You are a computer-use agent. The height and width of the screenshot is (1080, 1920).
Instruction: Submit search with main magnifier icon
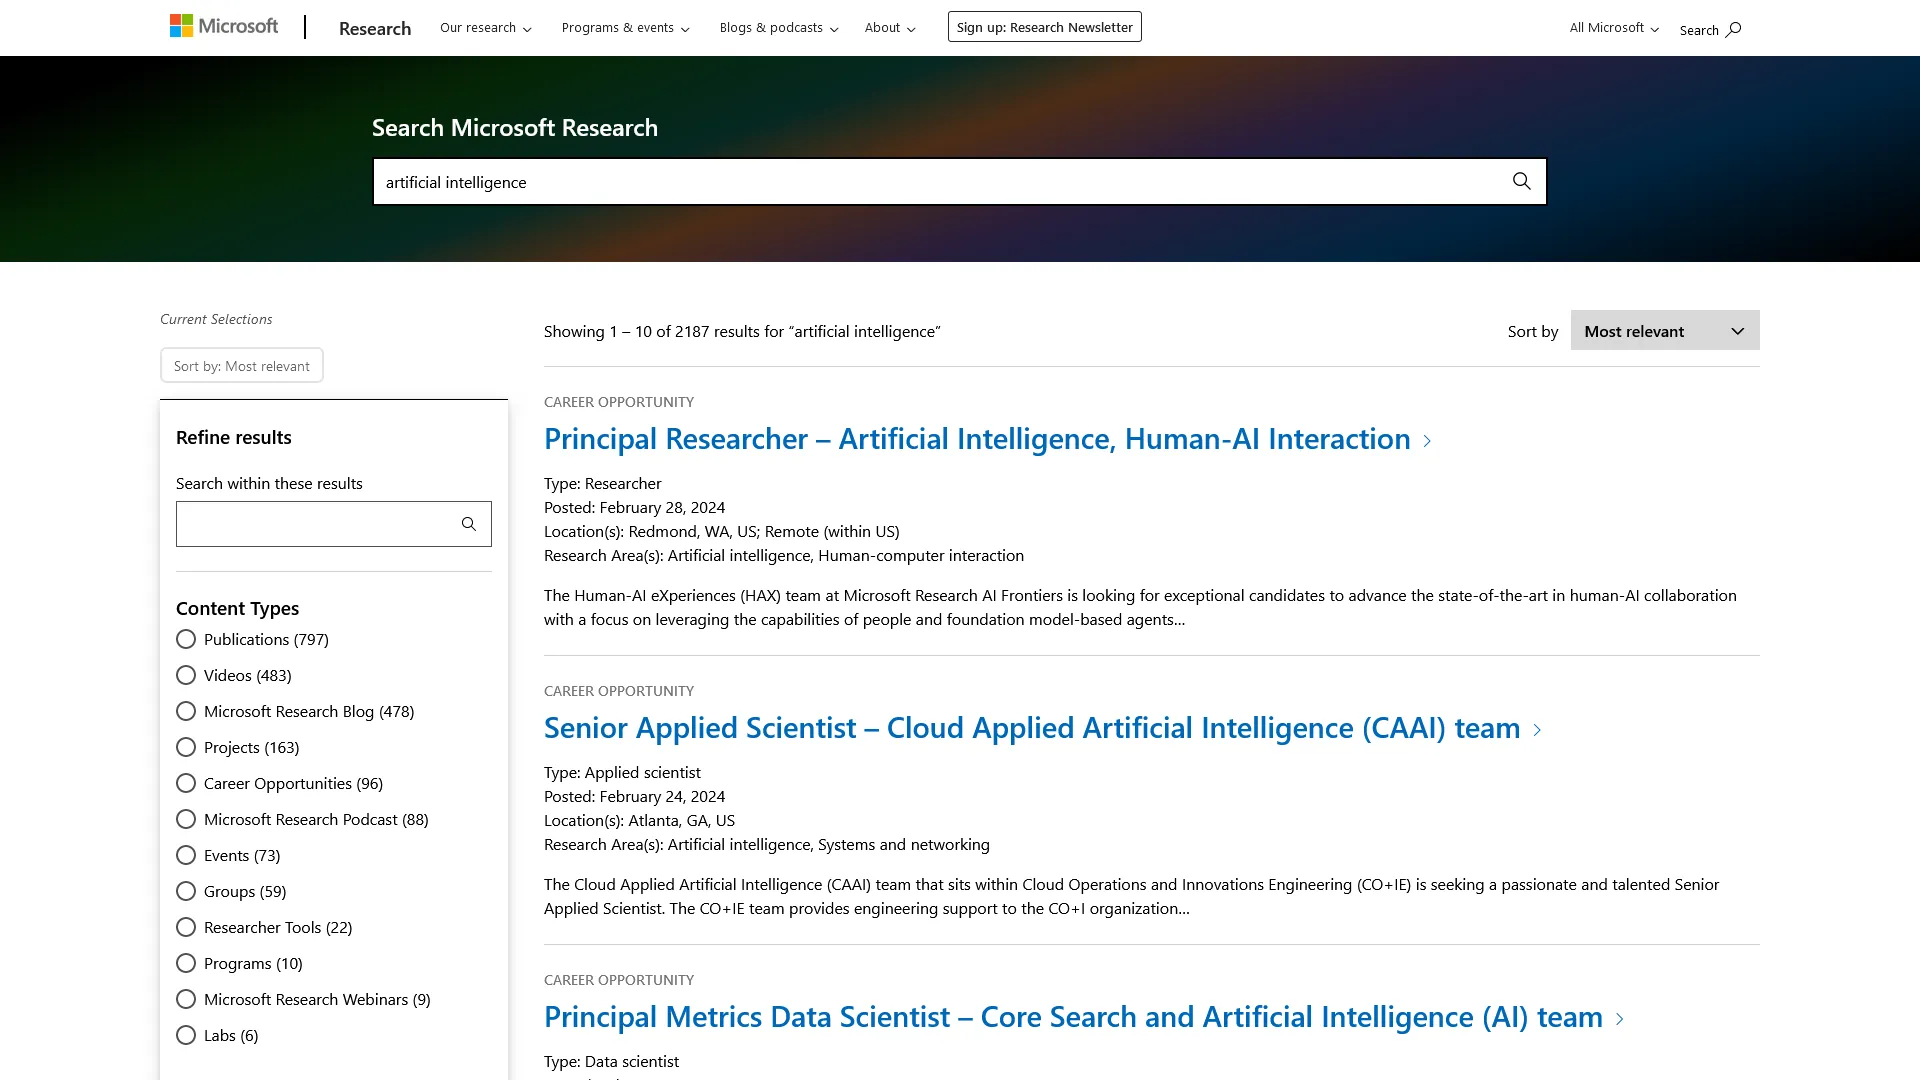[1521, 182]
